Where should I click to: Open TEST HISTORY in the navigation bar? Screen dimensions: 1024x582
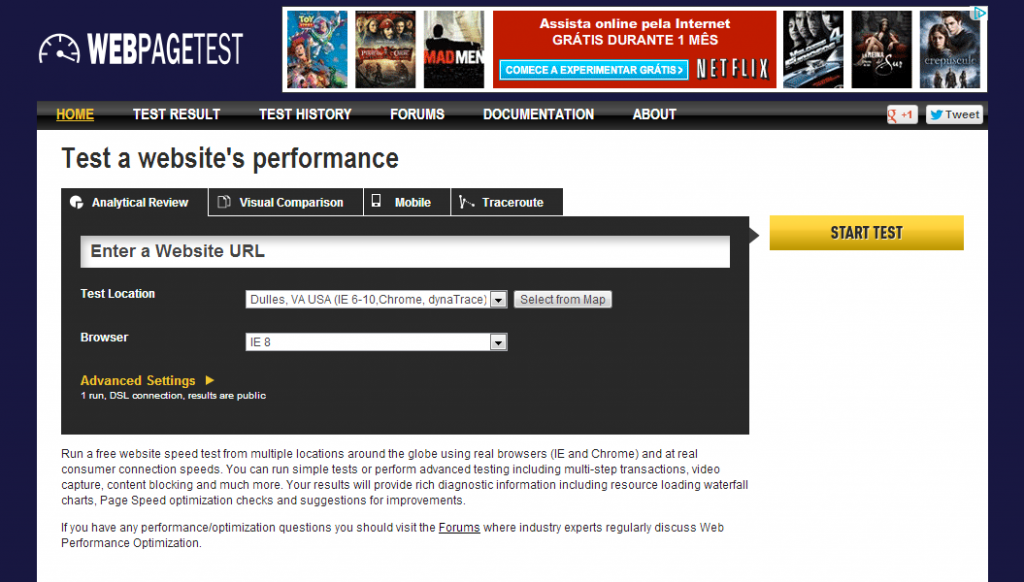coord(305,115)
